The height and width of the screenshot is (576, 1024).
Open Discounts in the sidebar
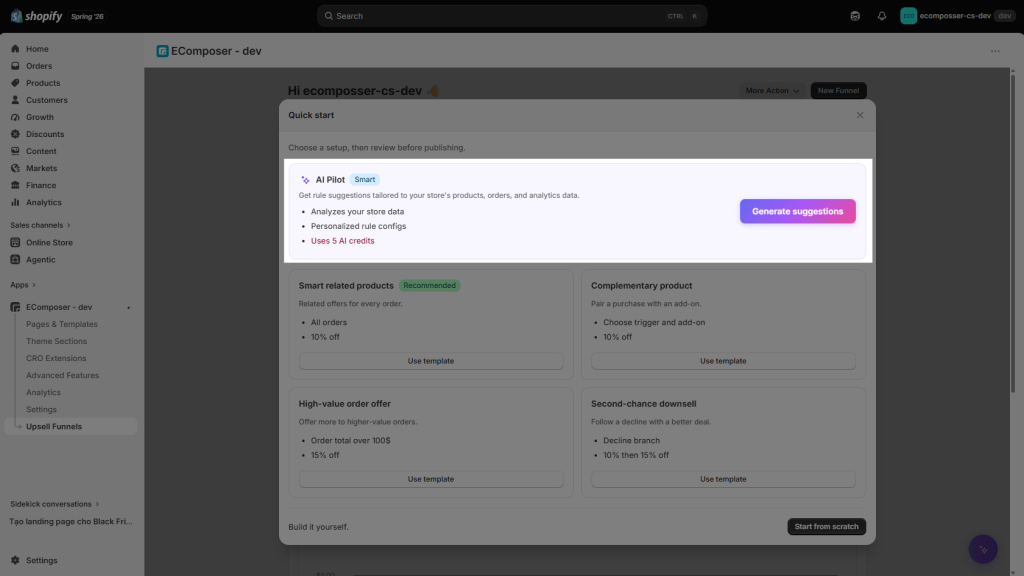pos(44,134)
